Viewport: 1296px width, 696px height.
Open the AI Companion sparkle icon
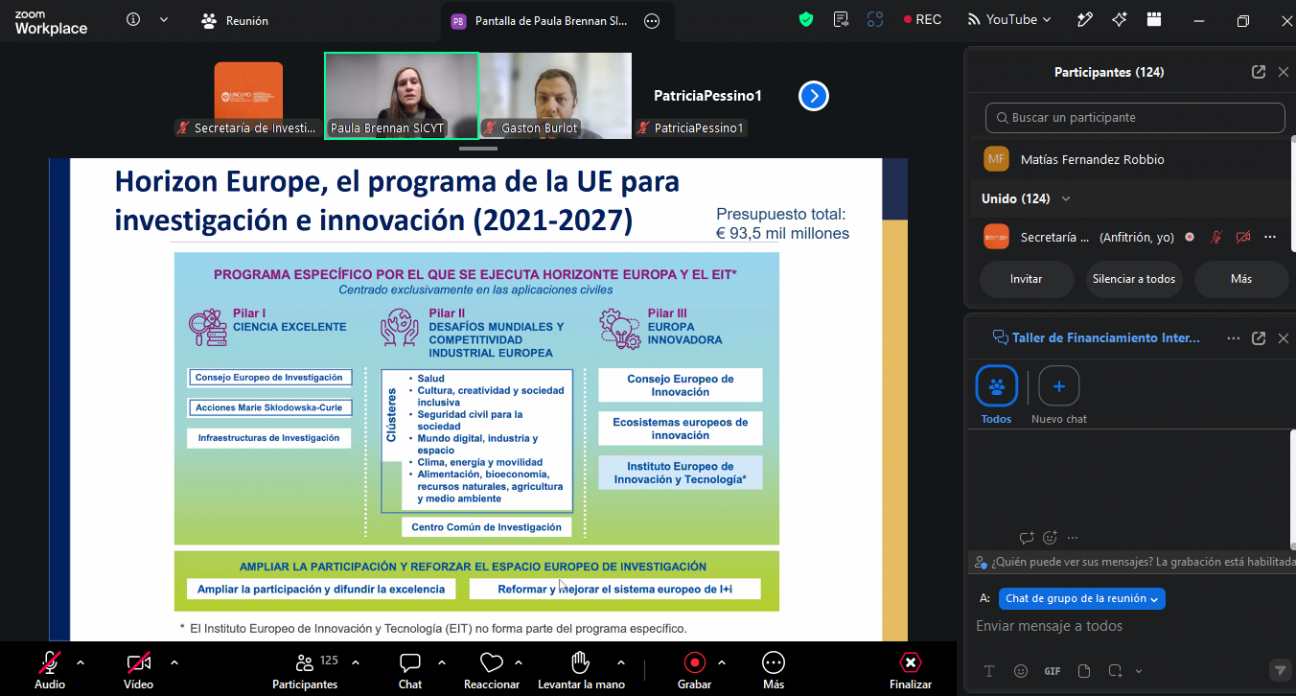pyautogui.click(x=1119, y=20)
